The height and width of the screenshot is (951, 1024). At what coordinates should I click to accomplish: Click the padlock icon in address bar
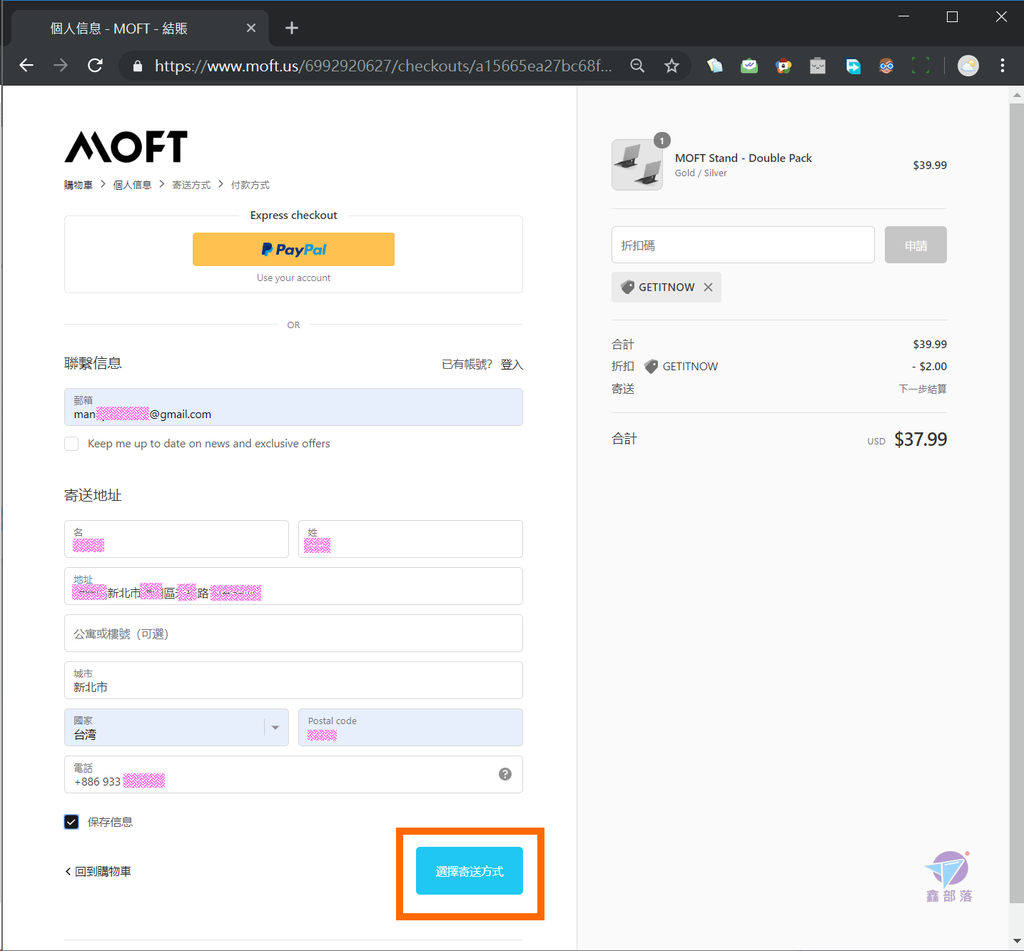[137, 66]
